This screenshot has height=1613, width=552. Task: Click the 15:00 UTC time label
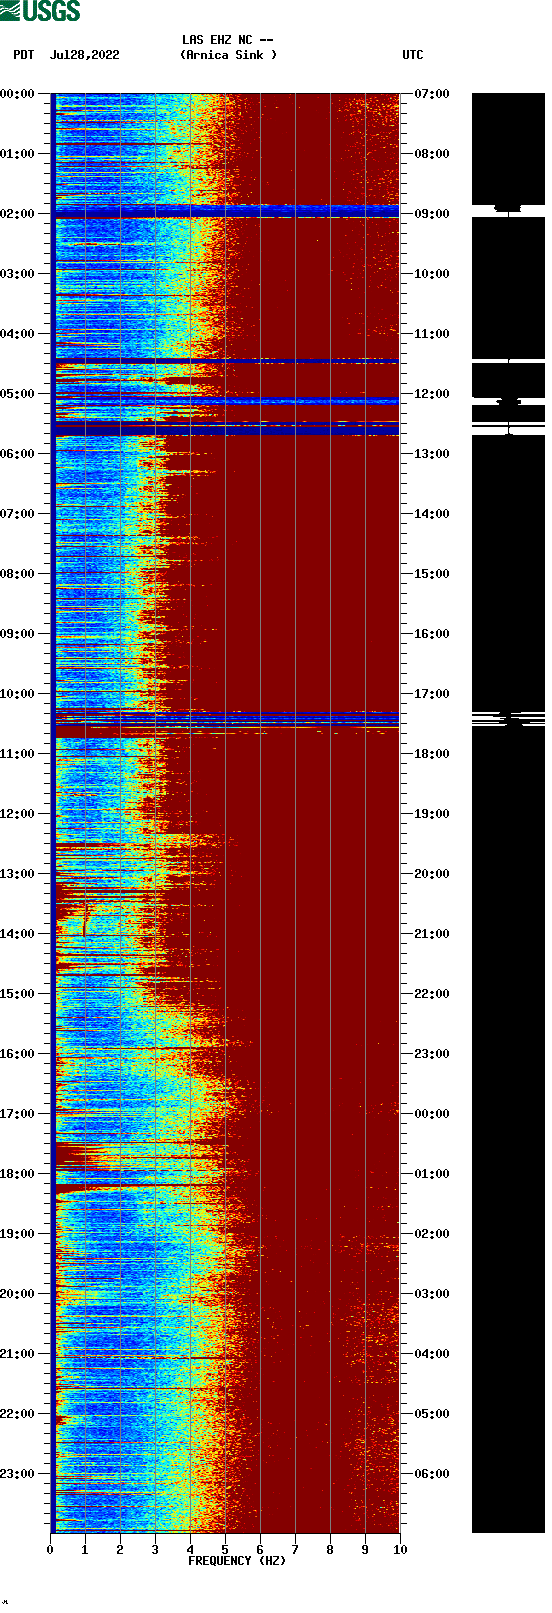point(432,574)
